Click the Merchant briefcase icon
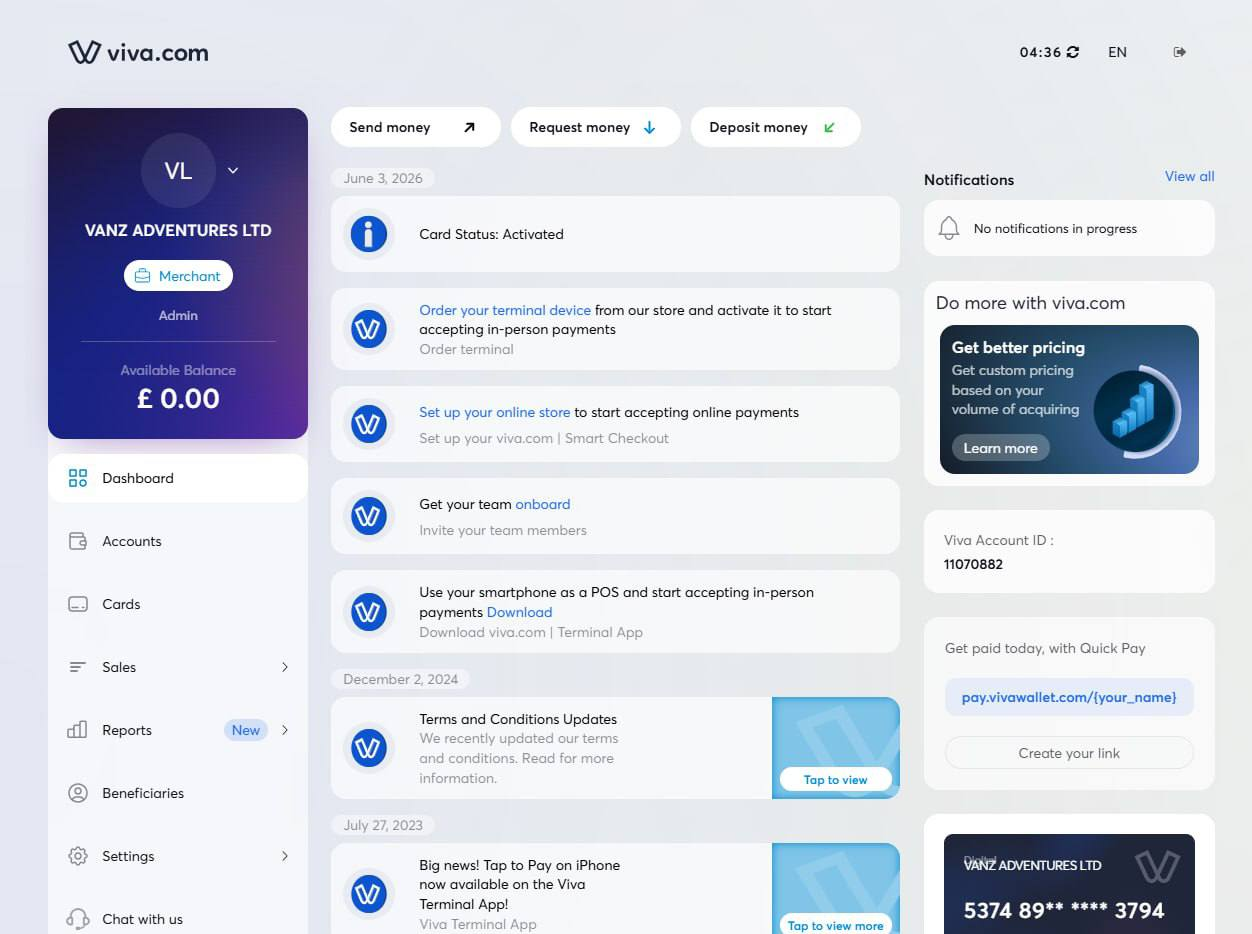The width and height of the screenshot is (1252, 934). point(143,276)
